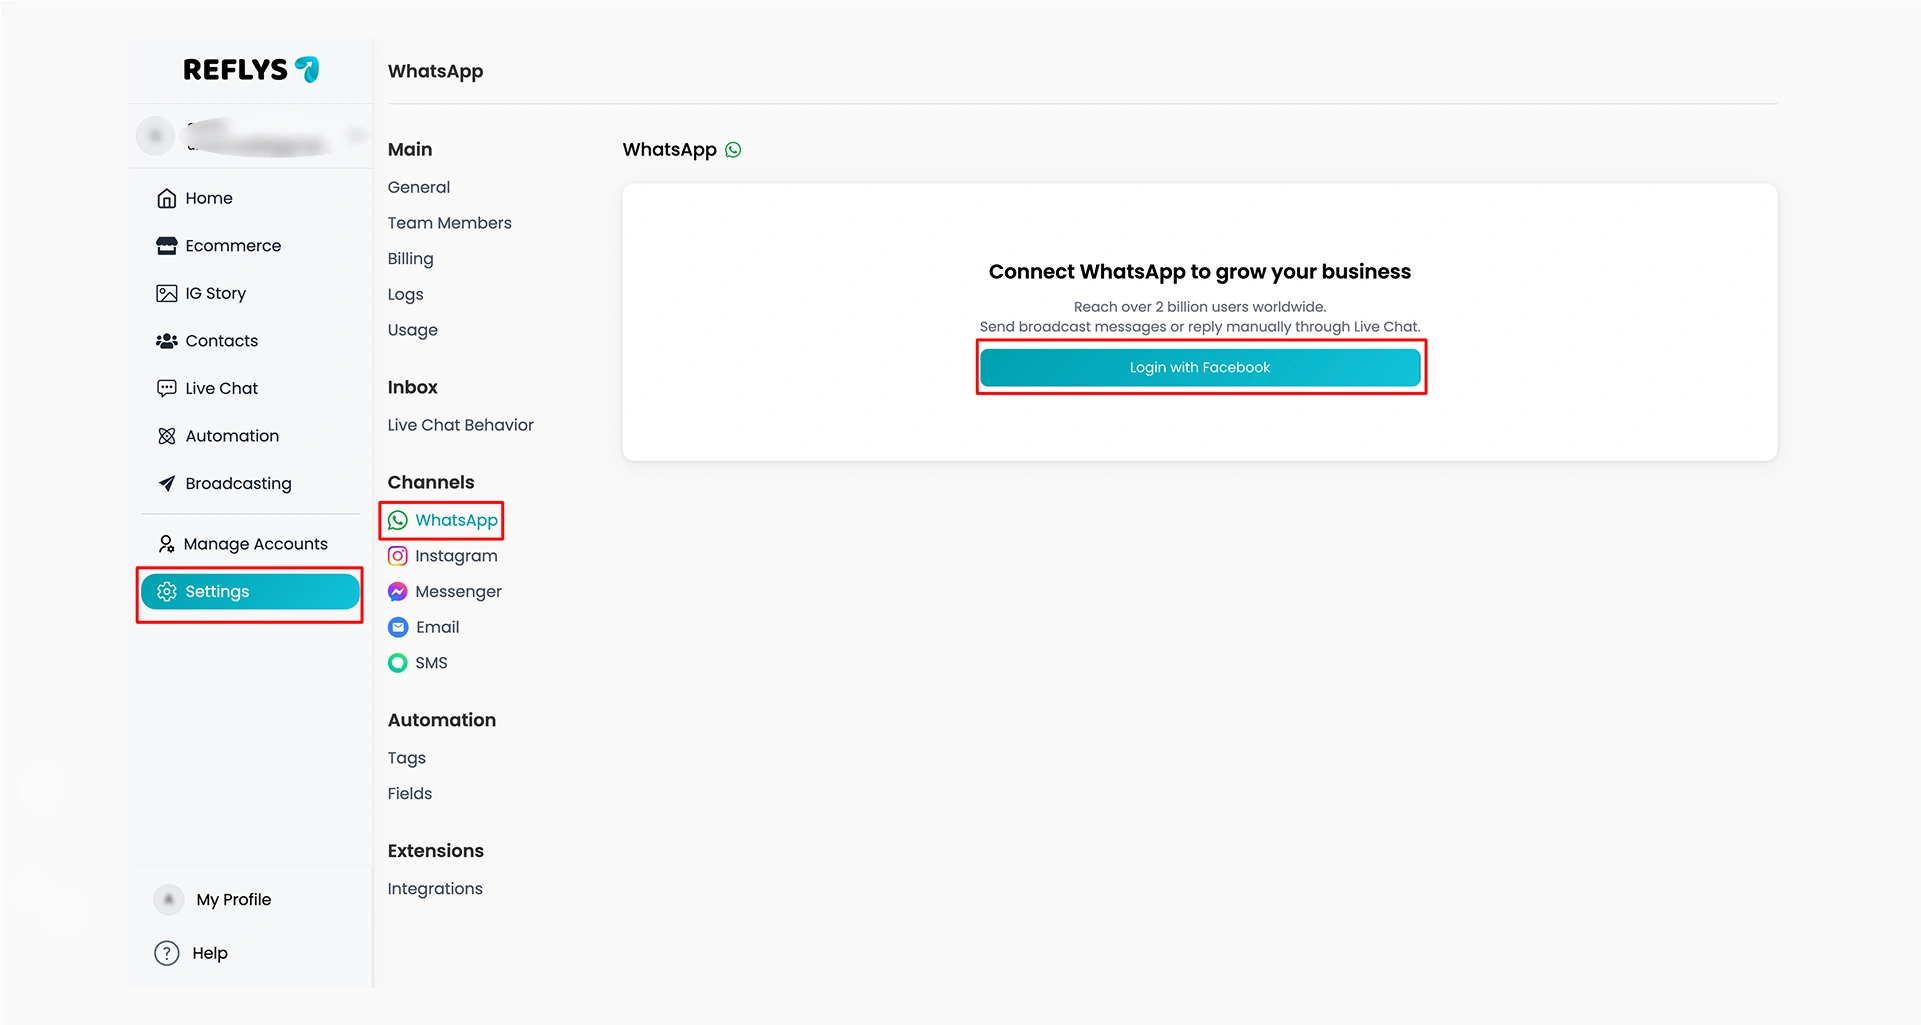Click the SMS channel icon

[398, 663]
